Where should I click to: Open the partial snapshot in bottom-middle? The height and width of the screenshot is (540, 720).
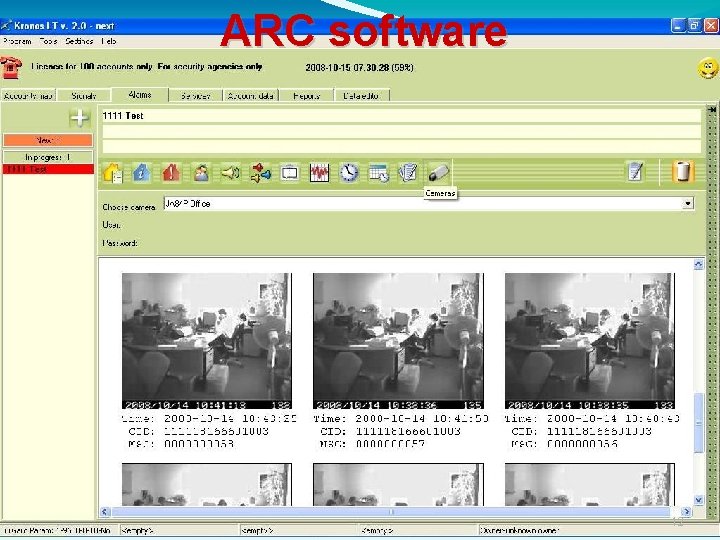(398, 484)
